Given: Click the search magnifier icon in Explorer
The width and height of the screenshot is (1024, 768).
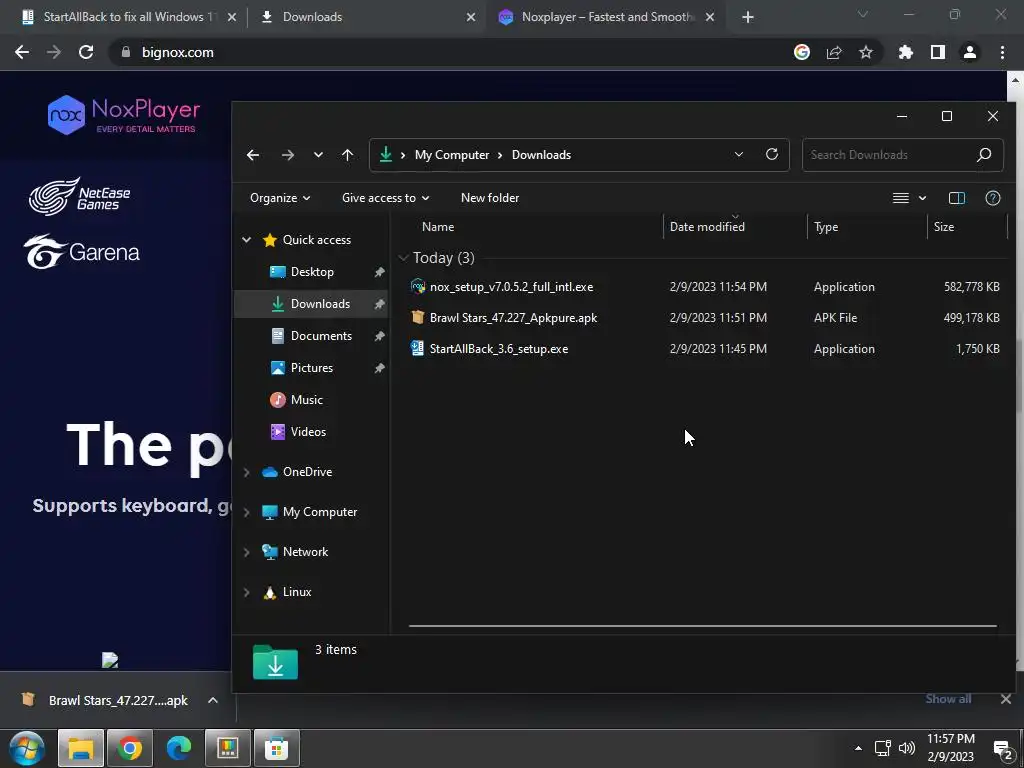Looking at the screenshot, I should click(984, 155).
